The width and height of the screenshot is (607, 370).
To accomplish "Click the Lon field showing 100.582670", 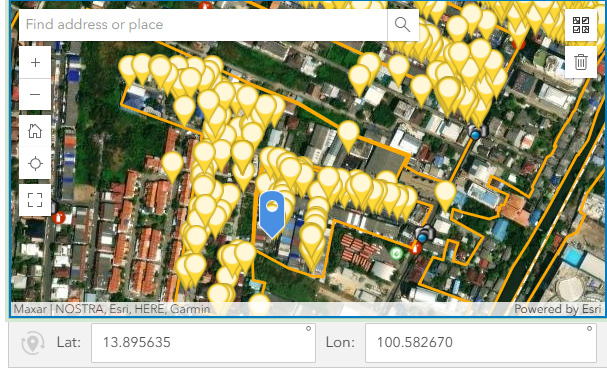I will (481, 343).
